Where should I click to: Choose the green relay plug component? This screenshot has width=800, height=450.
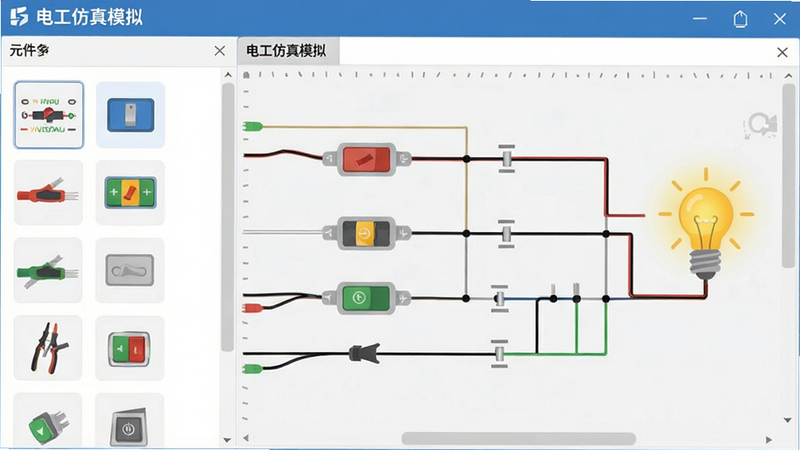[48, 421]
